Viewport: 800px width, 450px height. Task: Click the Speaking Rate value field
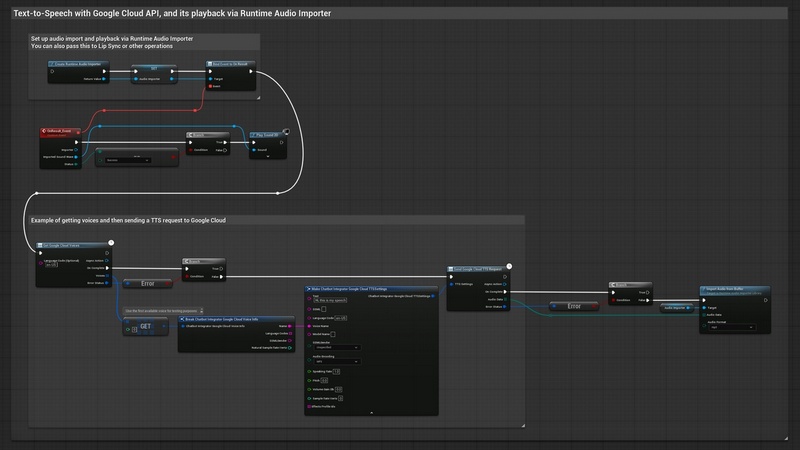[337, 371]
